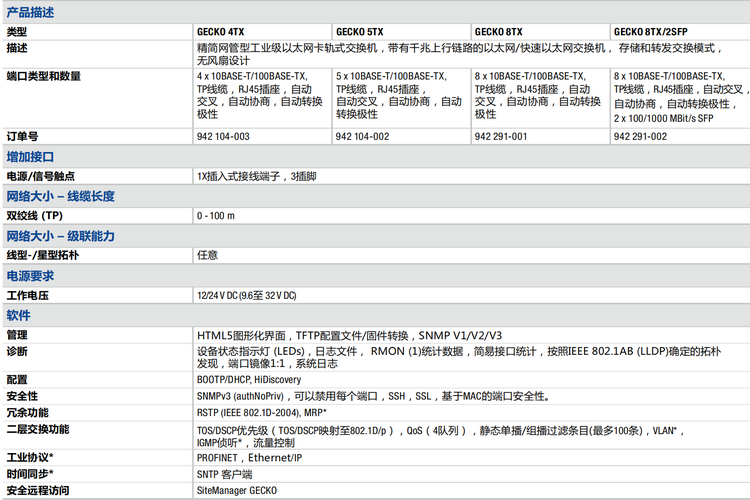Viewport: 750px width, 500px height.
Task: Click the HTML5图形化界面 management description
Action: pyautogui.click(x=350, y=335)
